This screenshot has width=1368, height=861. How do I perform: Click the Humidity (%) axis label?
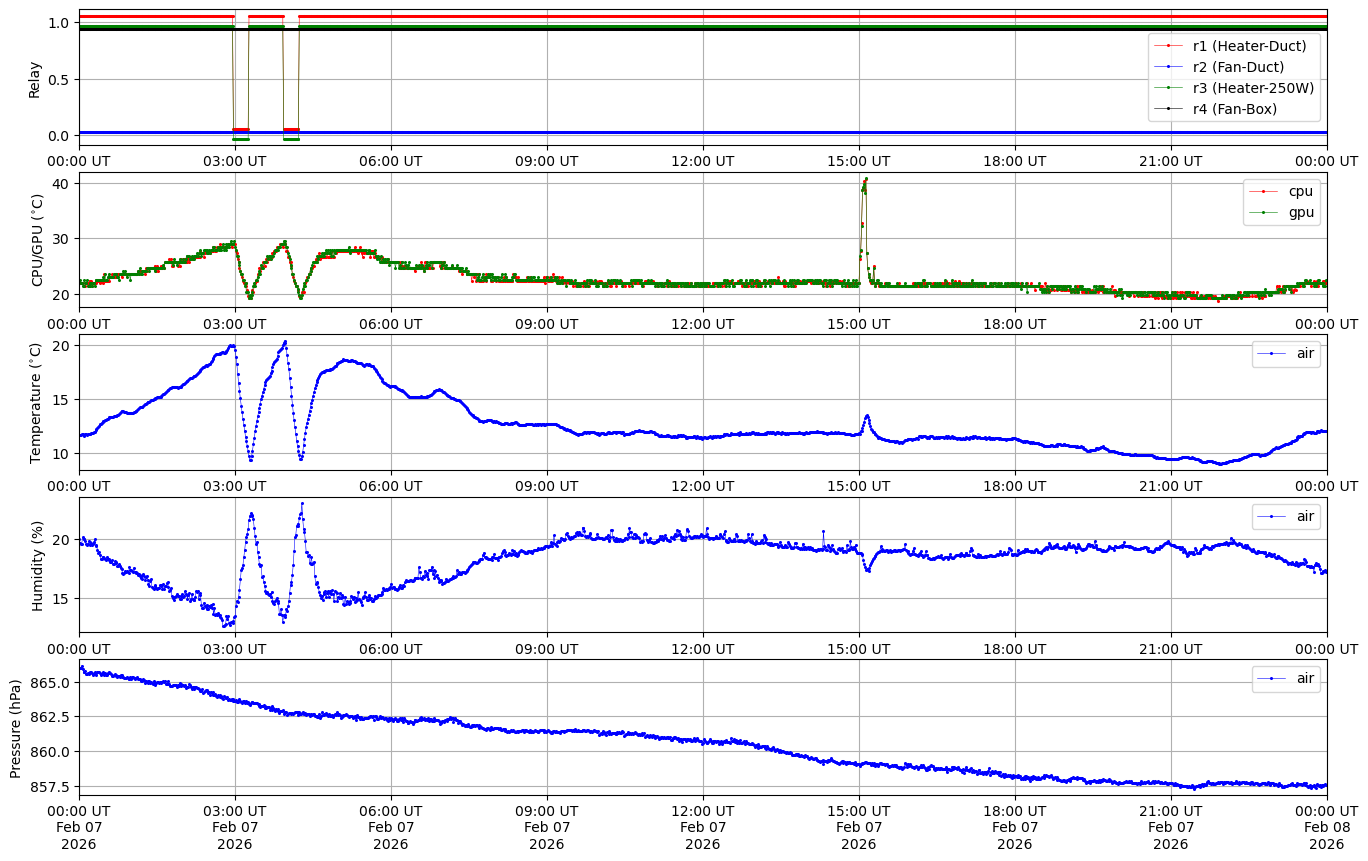(x=37, y=565)
